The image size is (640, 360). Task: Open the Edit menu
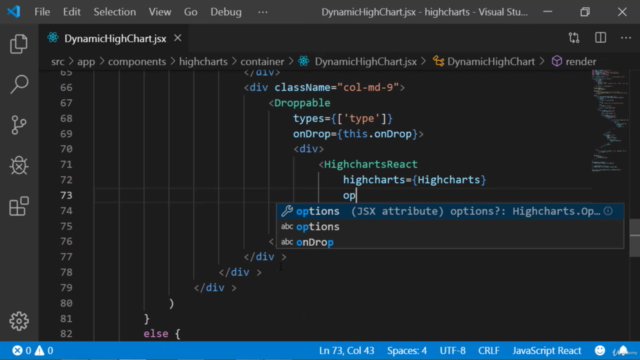coord(71,12)
